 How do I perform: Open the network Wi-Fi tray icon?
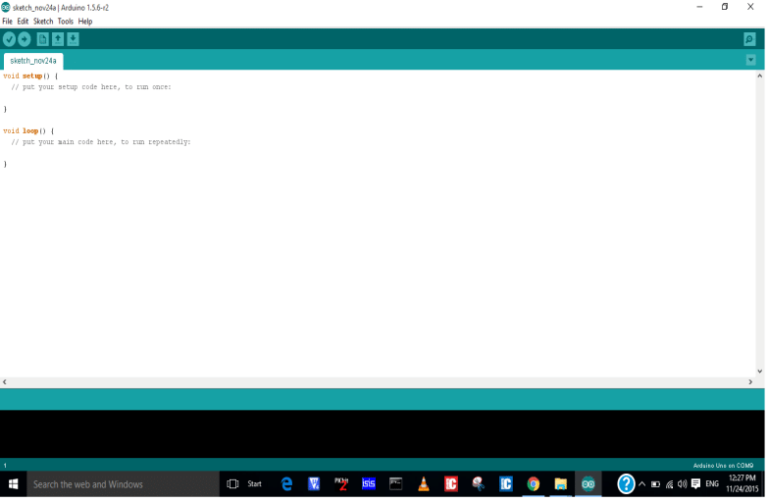pos(669,484)
